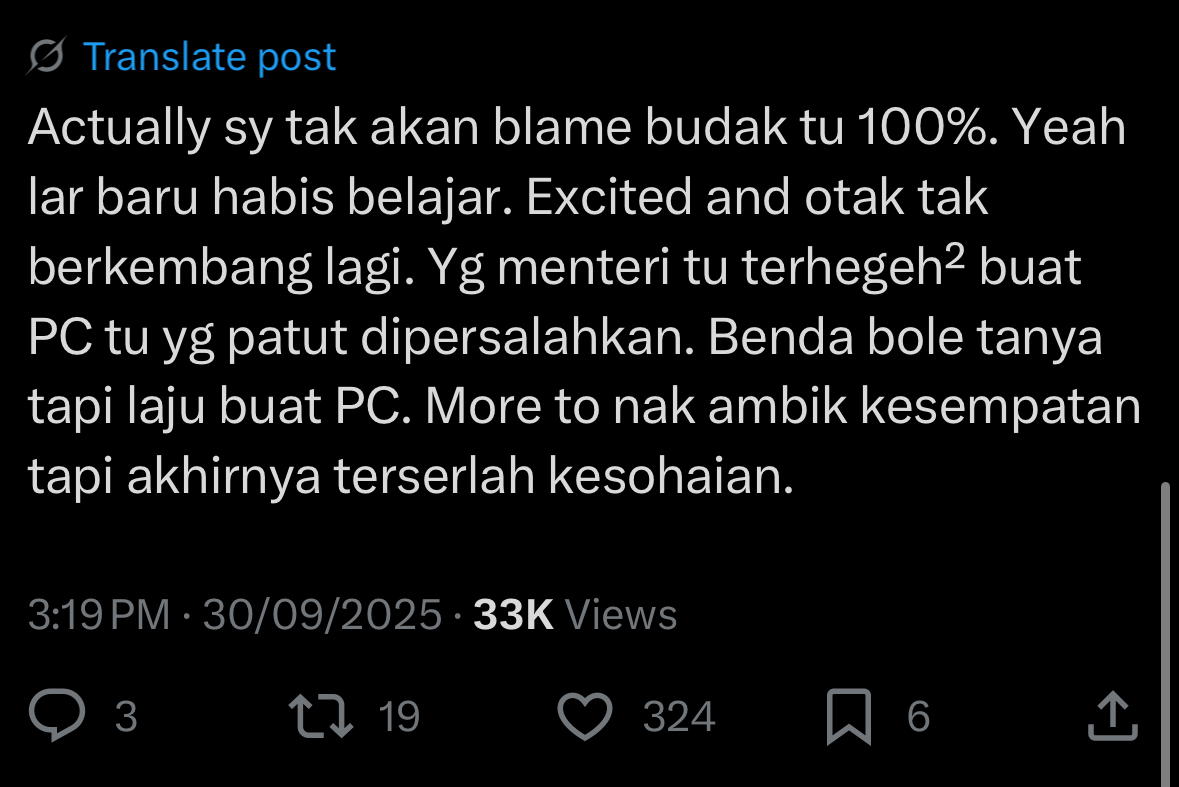Open the 33K view count analytics
Viewport: 1179px width, 787px height.
pyautogui.click(x=513, y=615)
